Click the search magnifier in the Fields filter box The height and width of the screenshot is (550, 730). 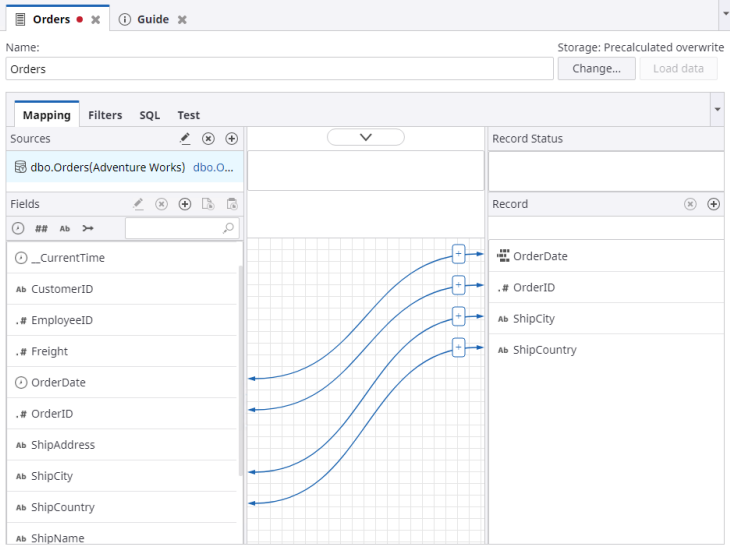click(229, 229)
